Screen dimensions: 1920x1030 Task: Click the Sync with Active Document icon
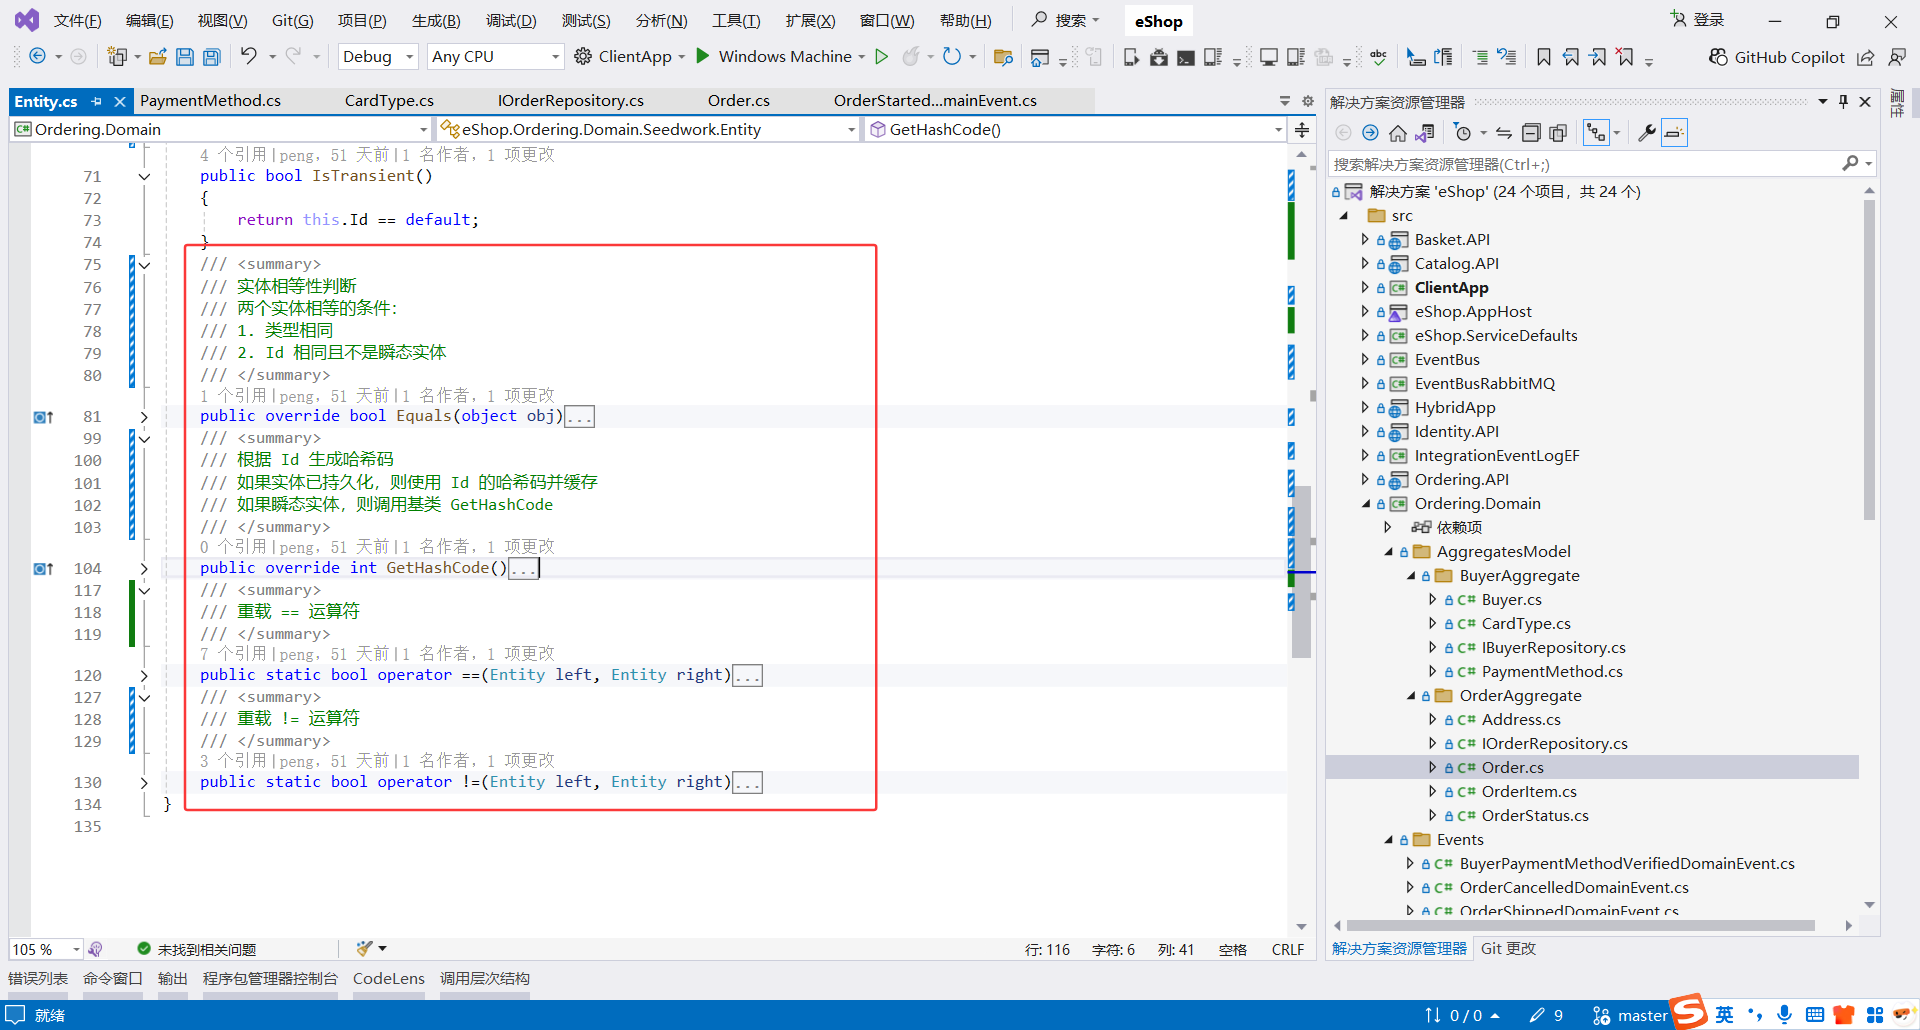point(1504,133)
